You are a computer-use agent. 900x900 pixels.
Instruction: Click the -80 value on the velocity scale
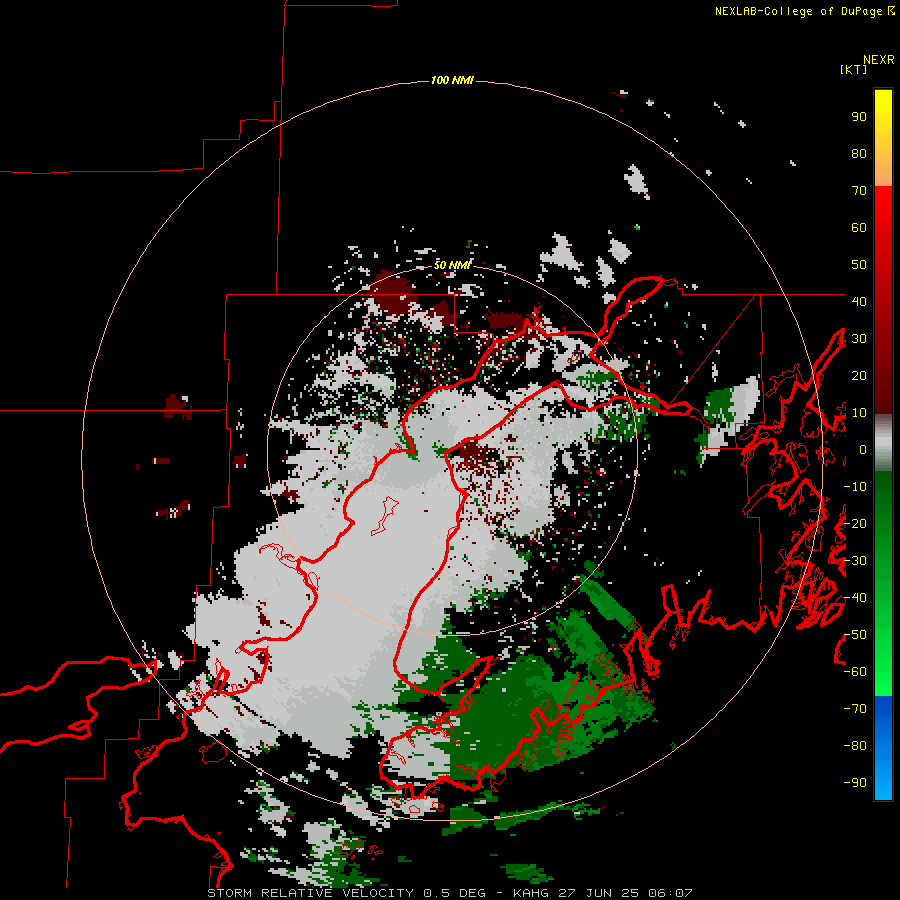(855, 746)
